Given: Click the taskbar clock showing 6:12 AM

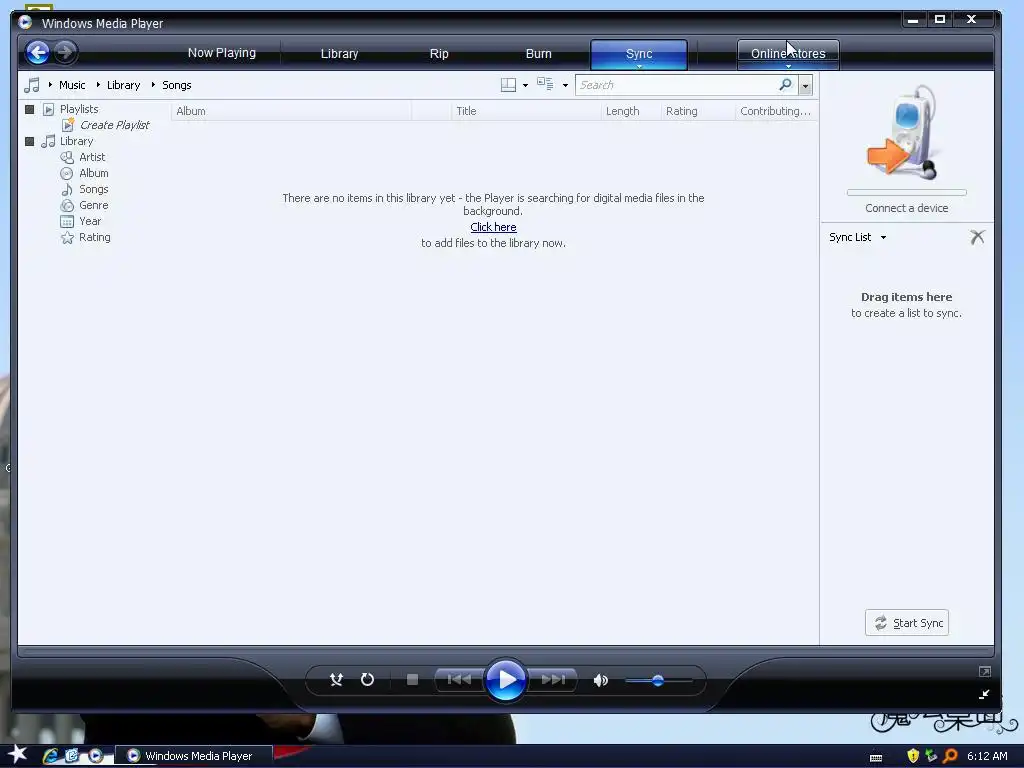Looking at the screenshot, I should point(987,756).
